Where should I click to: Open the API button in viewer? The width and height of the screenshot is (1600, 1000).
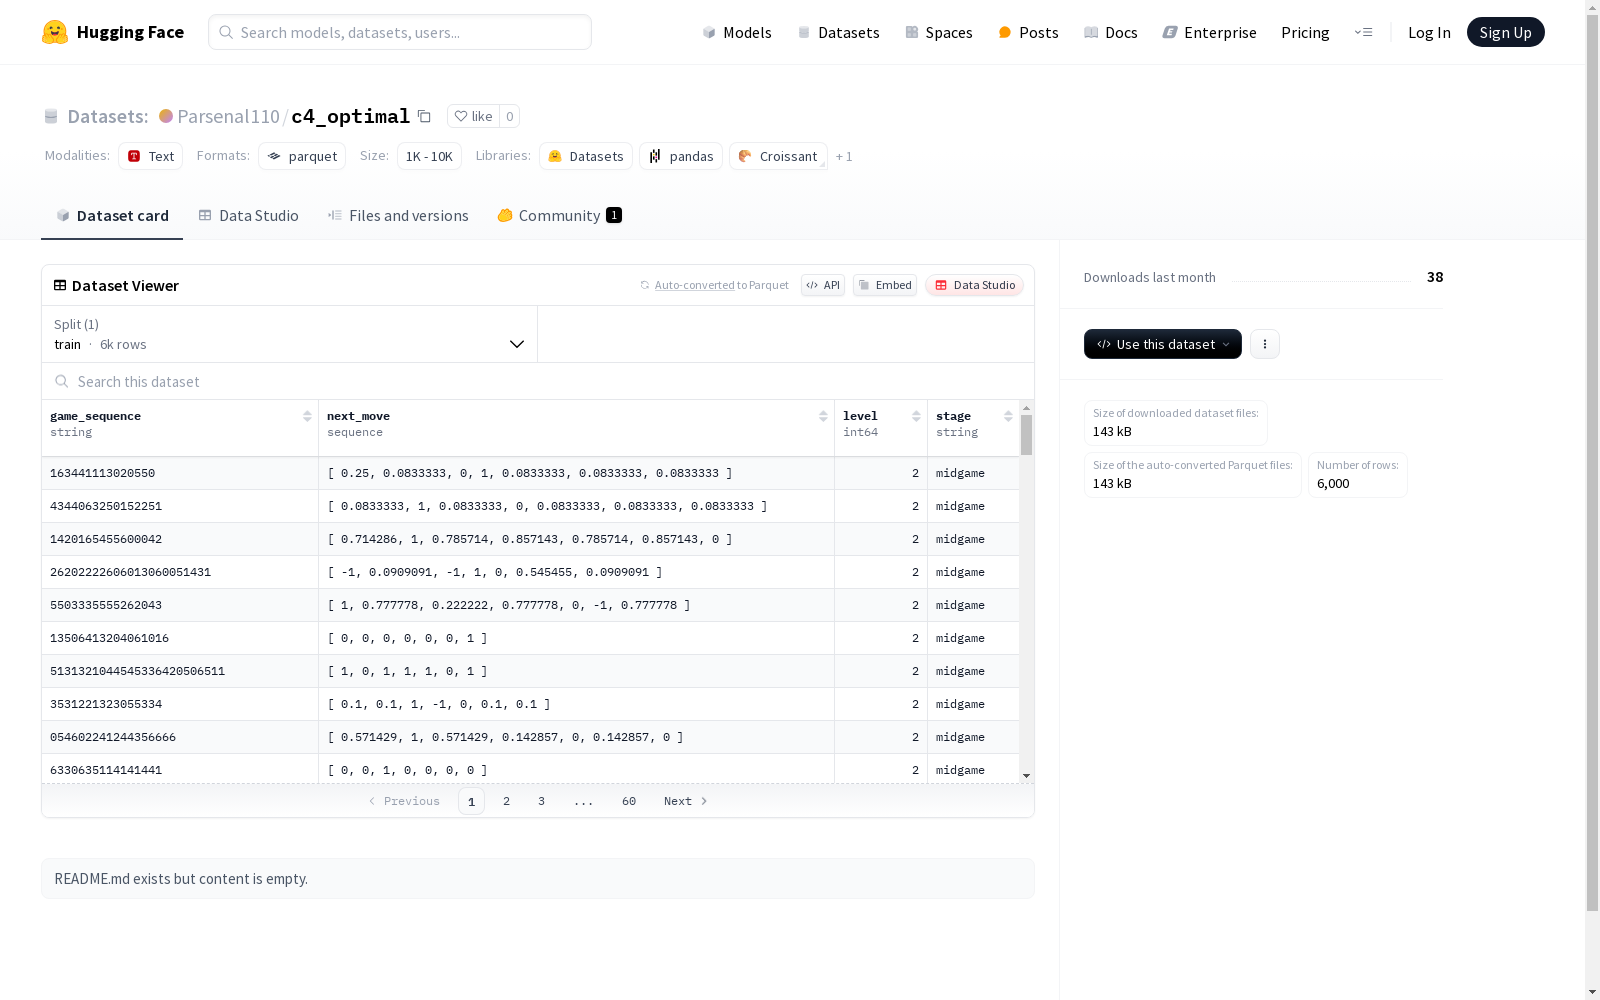[x=823, y=285]
